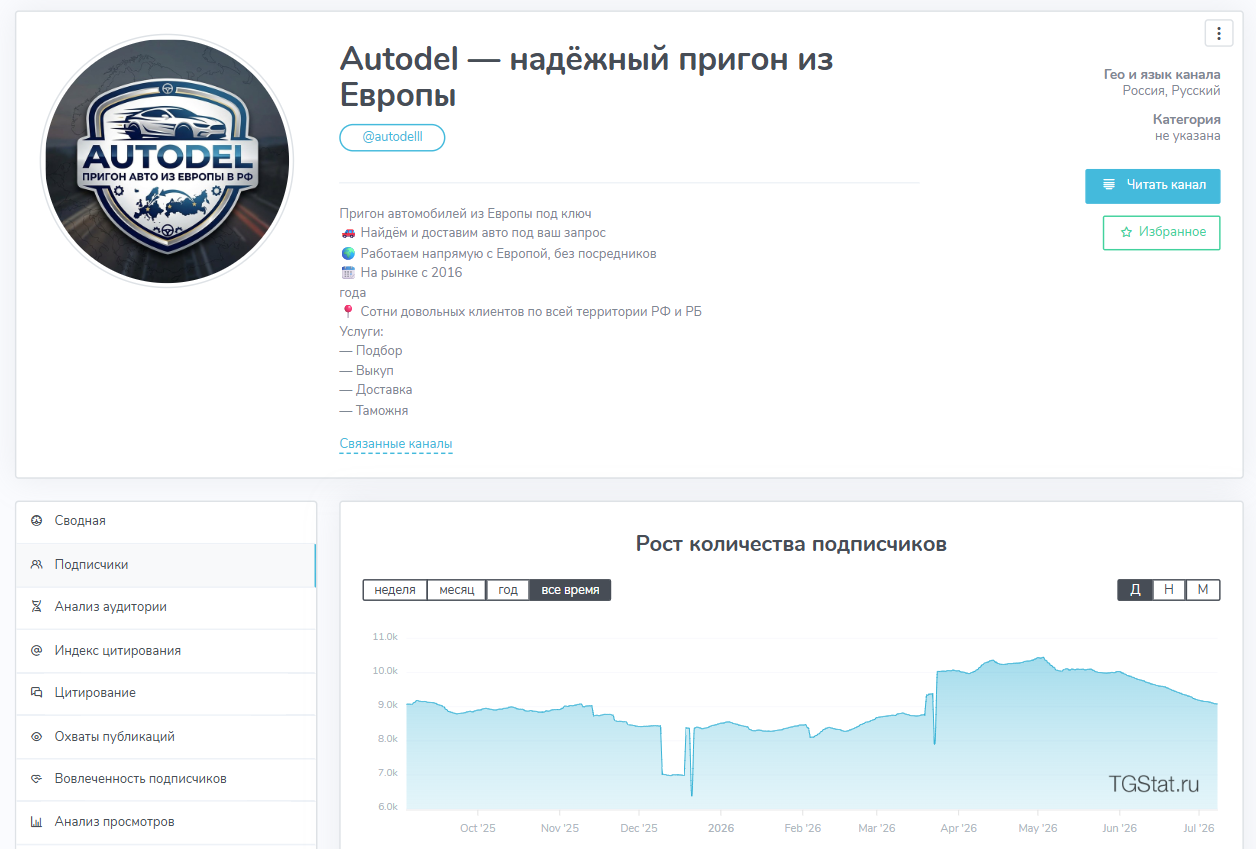The width and height of the screenshot is (1256, 849).
Task: Switch chart period to год
Action: 508,590
